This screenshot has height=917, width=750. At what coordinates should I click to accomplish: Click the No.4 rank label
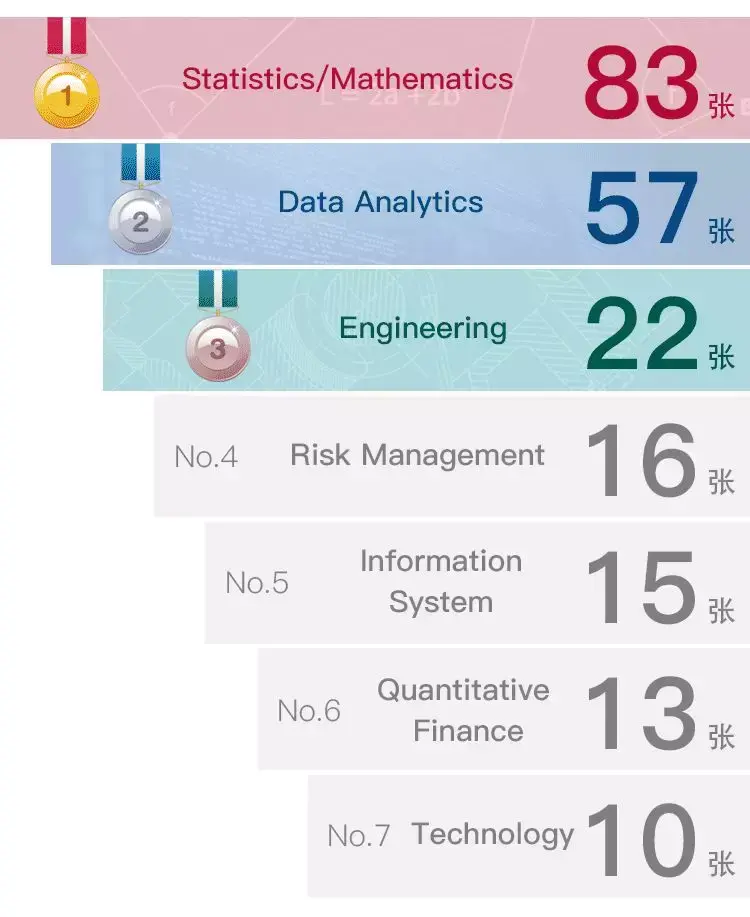pos(206,457)
